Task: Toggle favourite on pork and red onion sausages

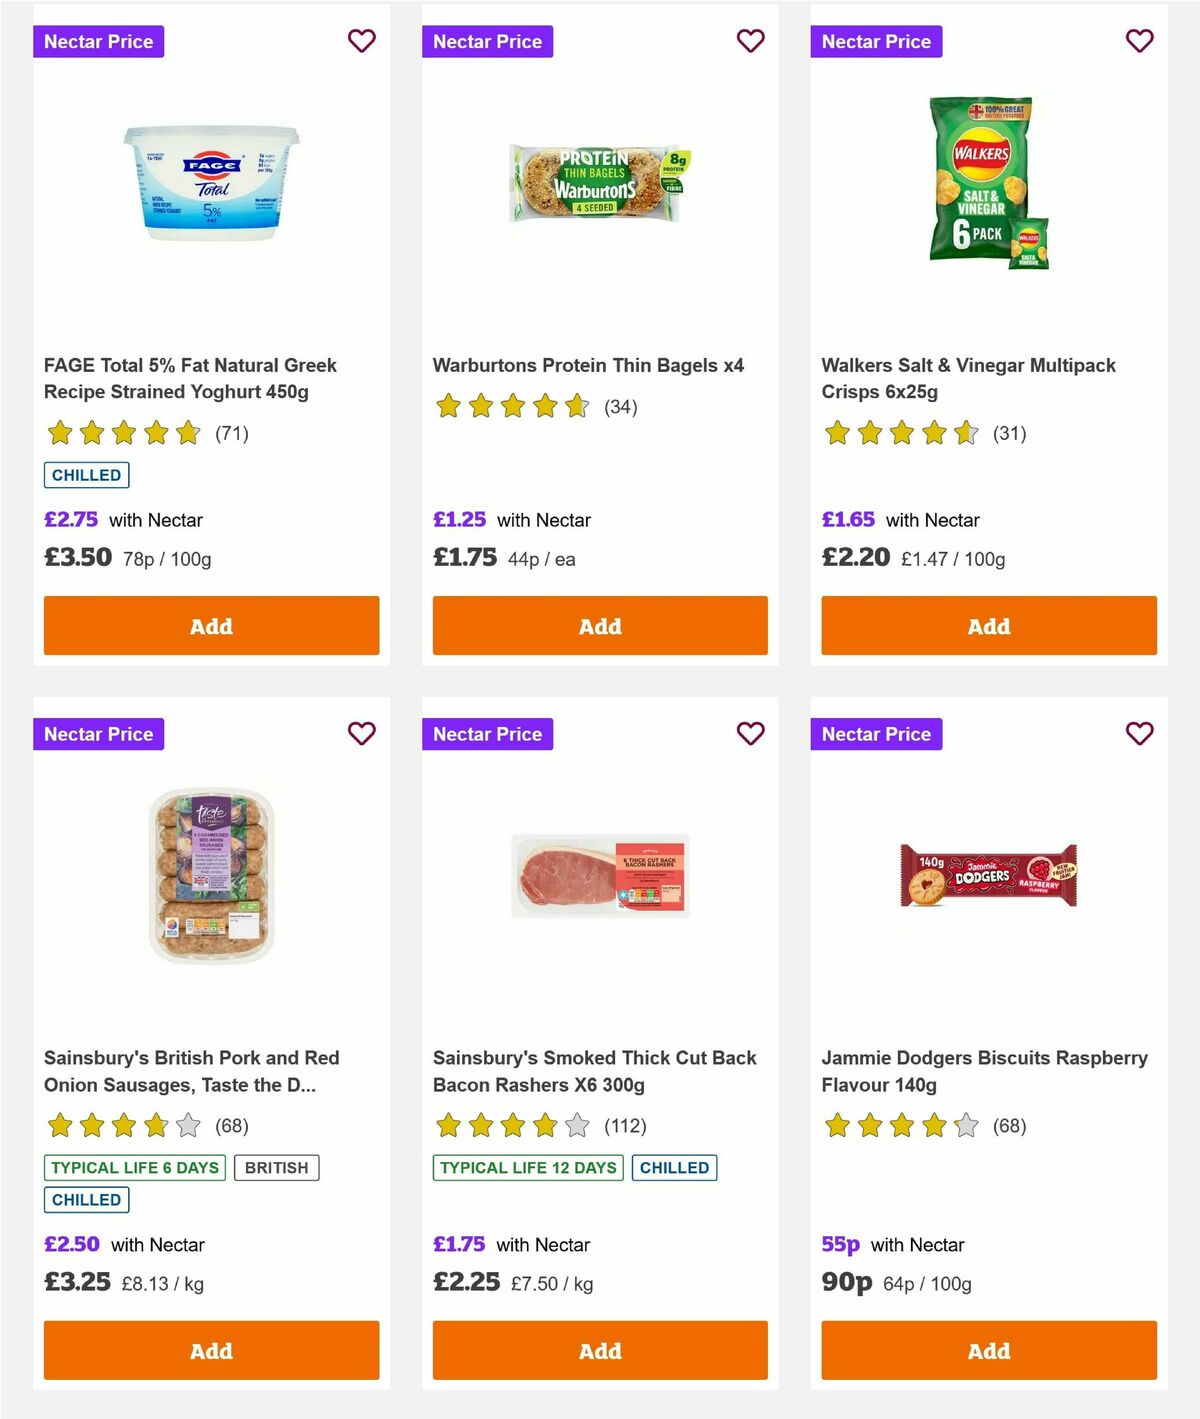Action: point(362,733)
